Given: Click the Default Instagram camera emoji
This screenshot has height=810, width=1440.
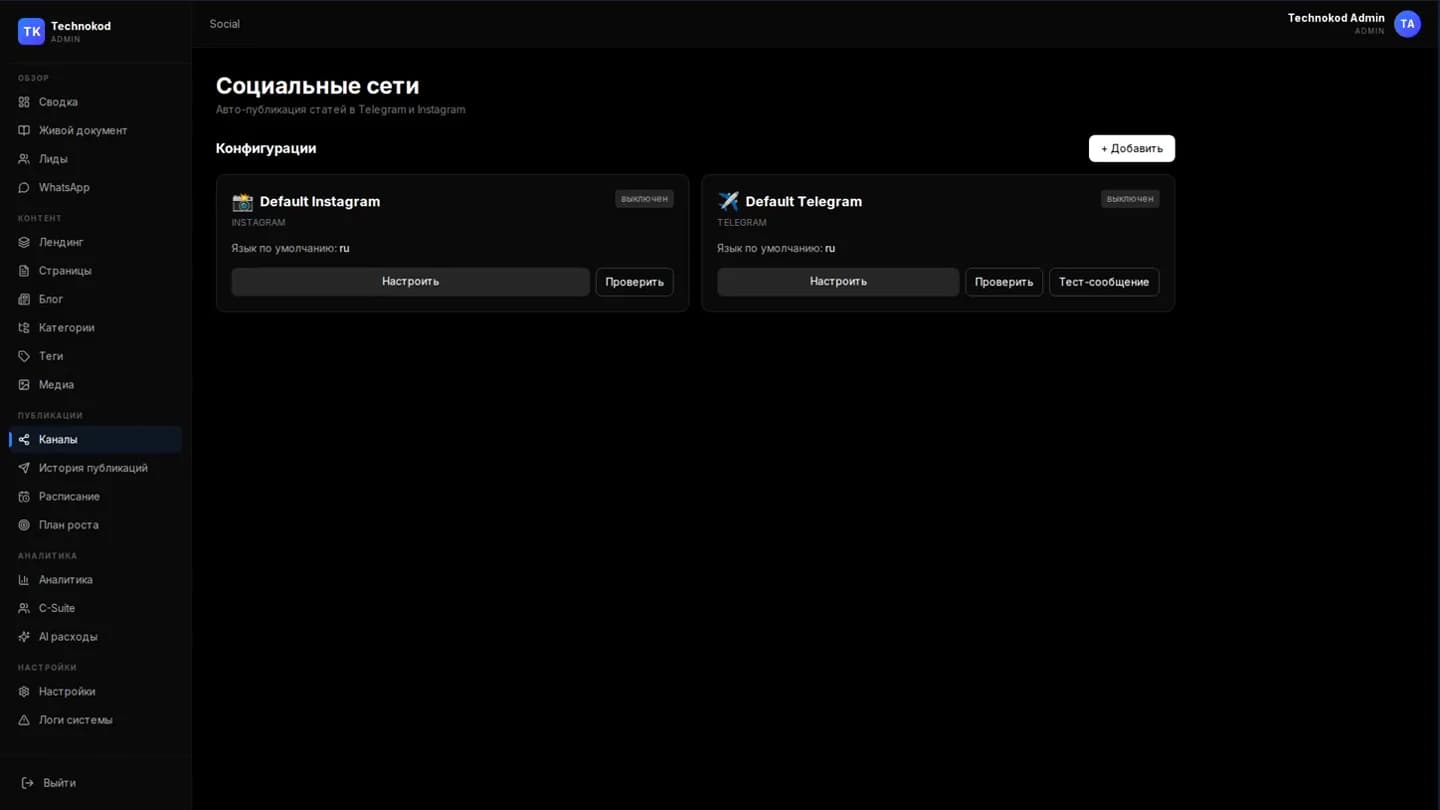Looking at the screenshot, I should 242,202.
